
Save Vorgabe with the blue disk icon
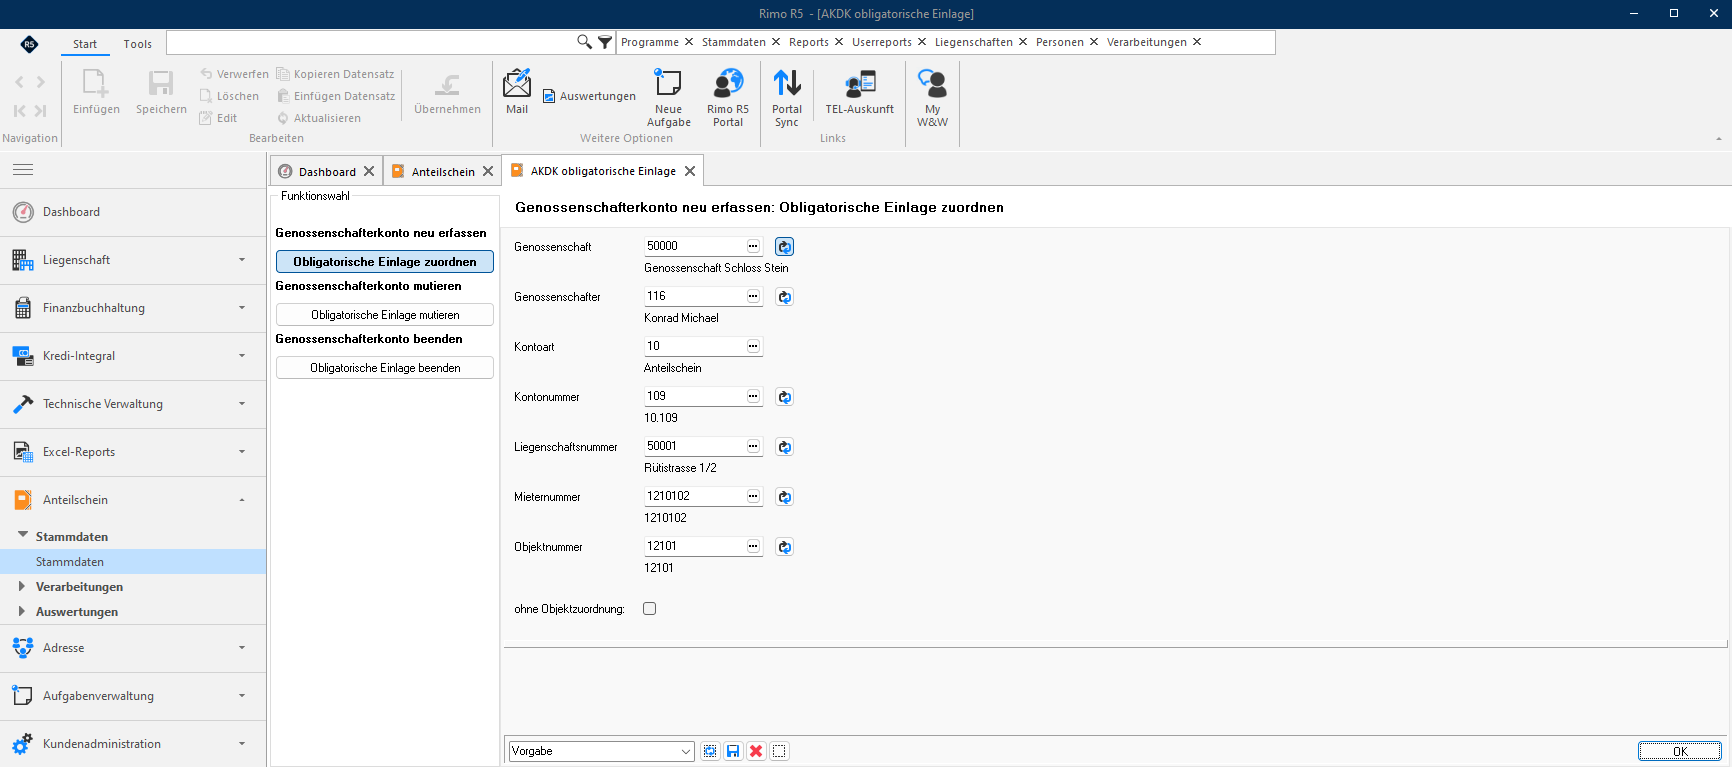point(733,751)
